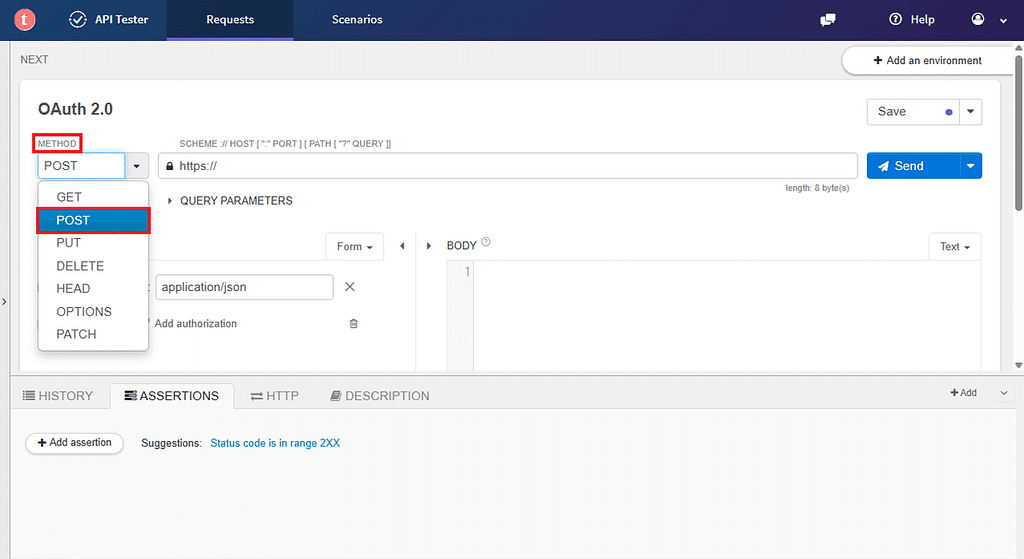The width and height of the screenshot is (1024, 559).
Task: Click the Talend logo icon
Action: pos(24,20)
